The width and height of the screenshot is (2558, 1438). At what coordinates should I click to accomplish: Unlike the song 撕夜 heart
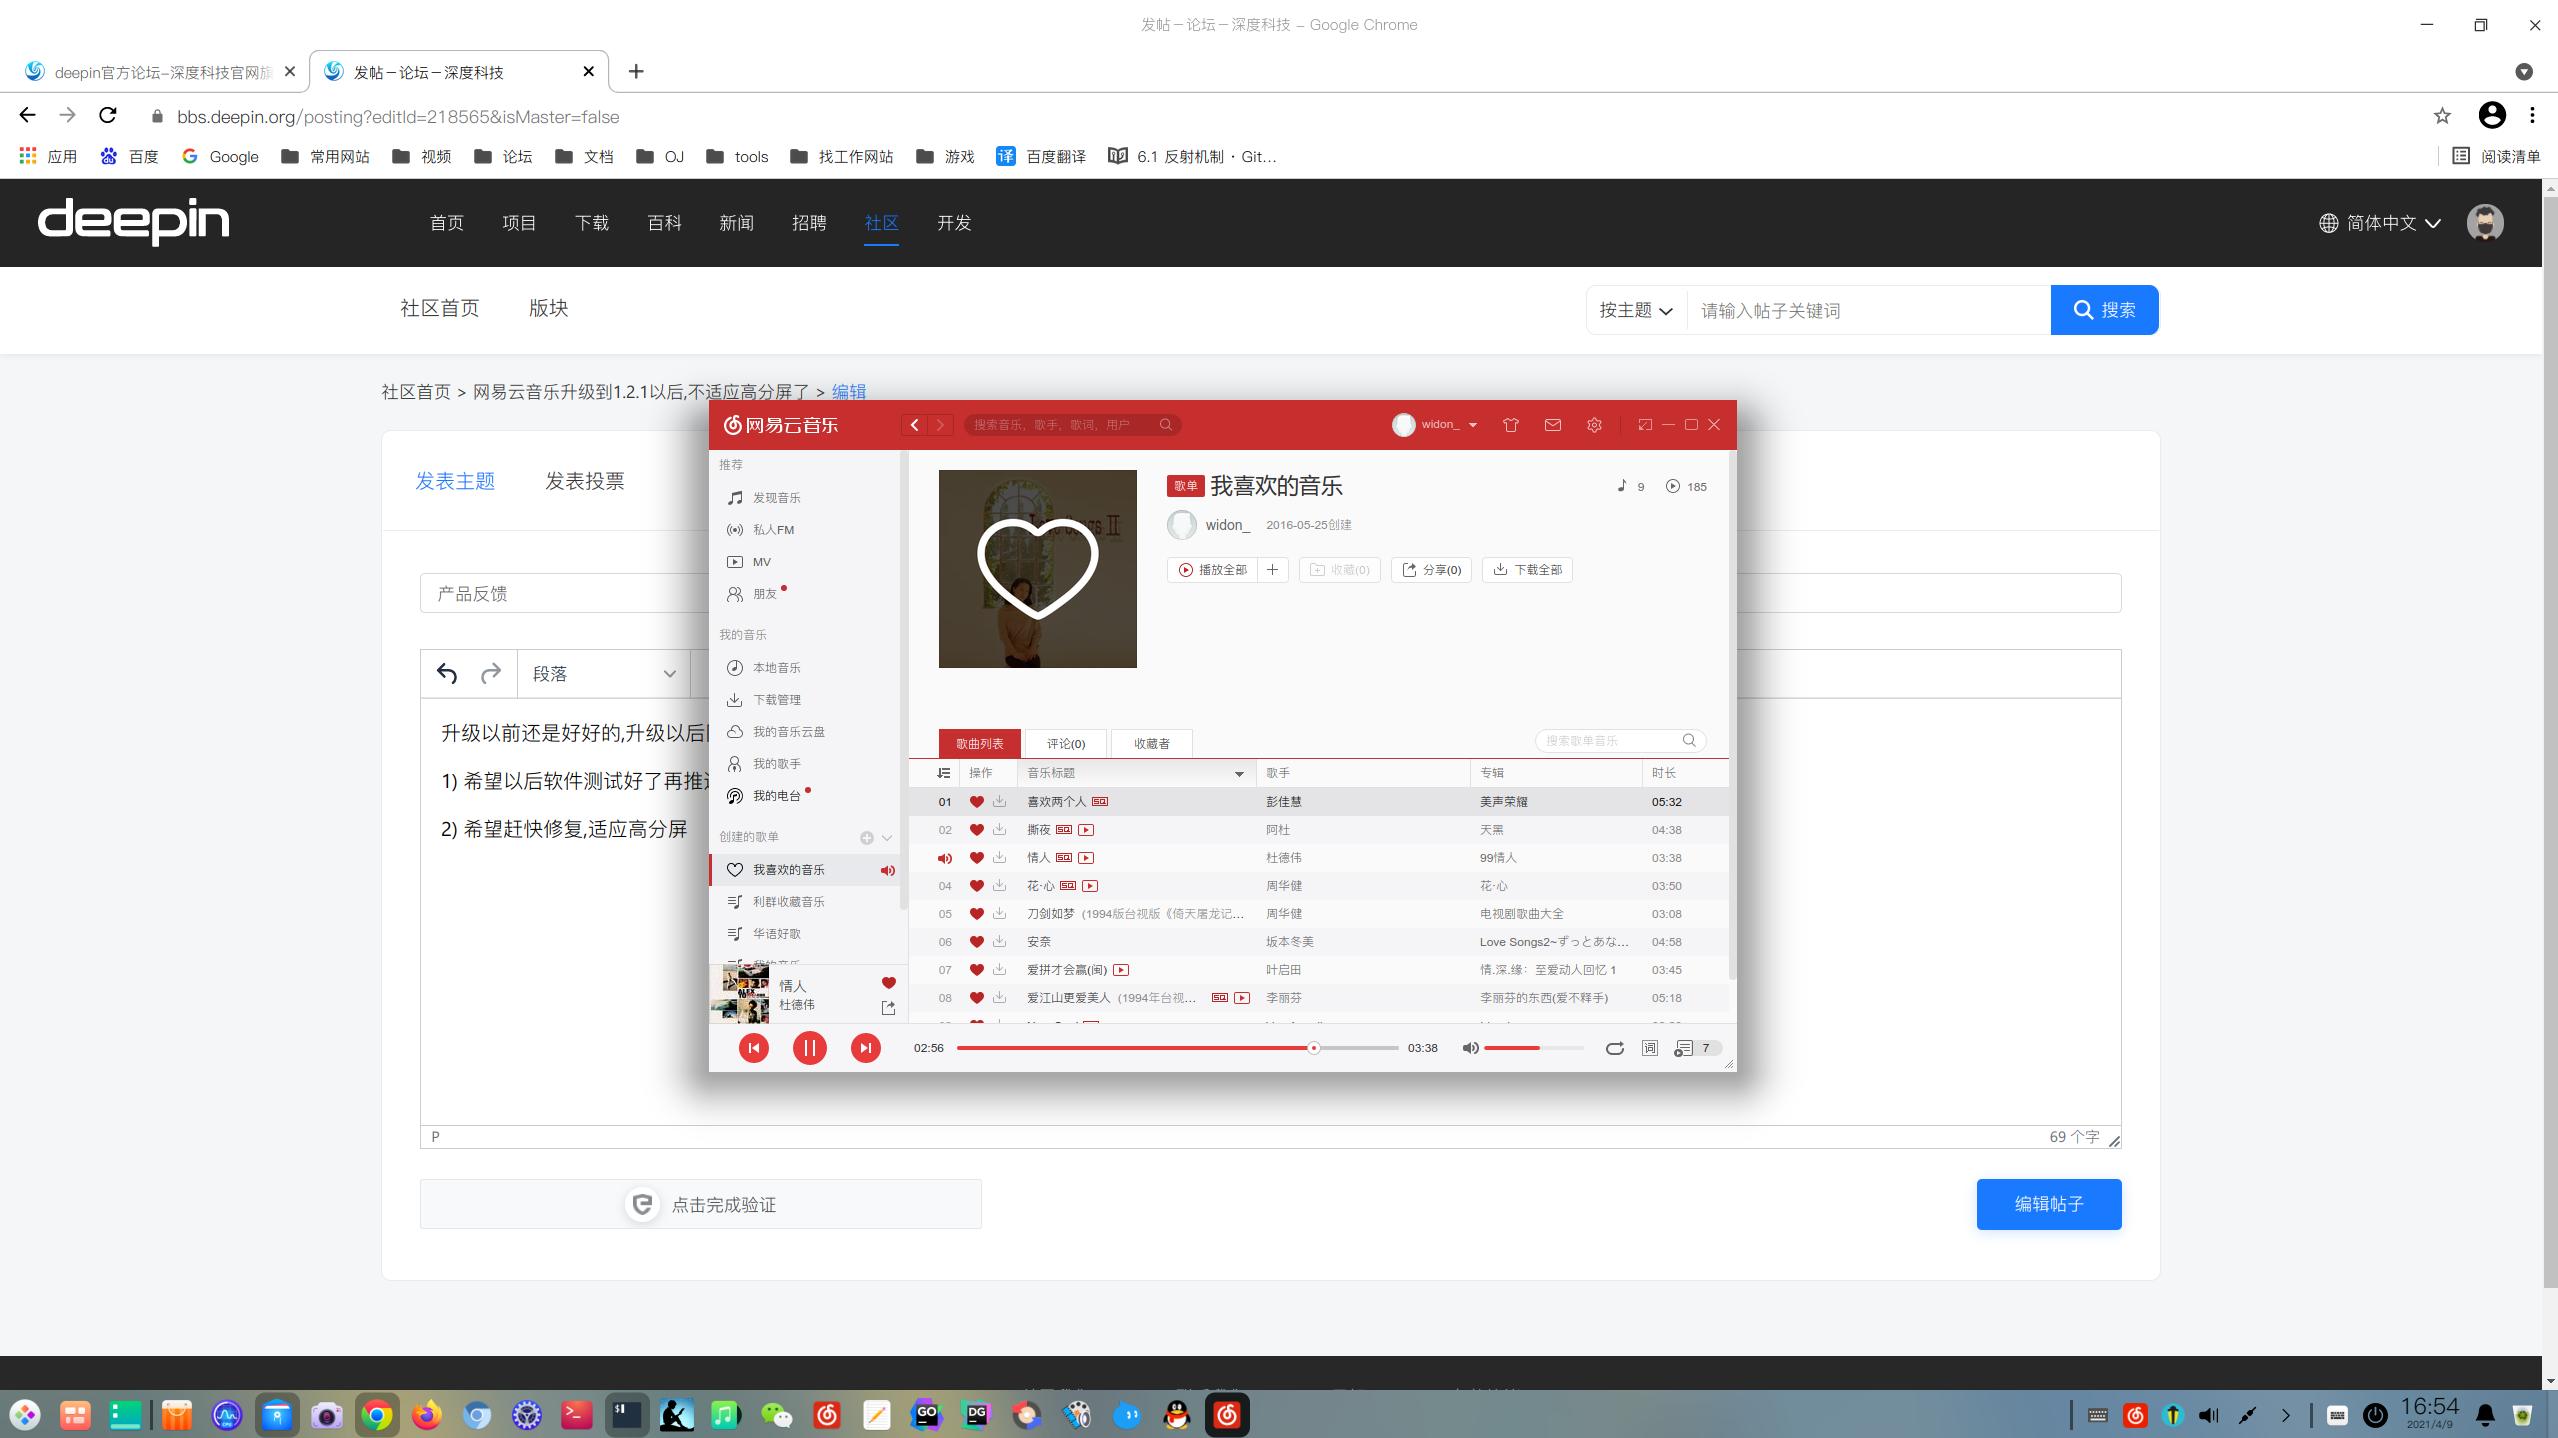point(976,830)
